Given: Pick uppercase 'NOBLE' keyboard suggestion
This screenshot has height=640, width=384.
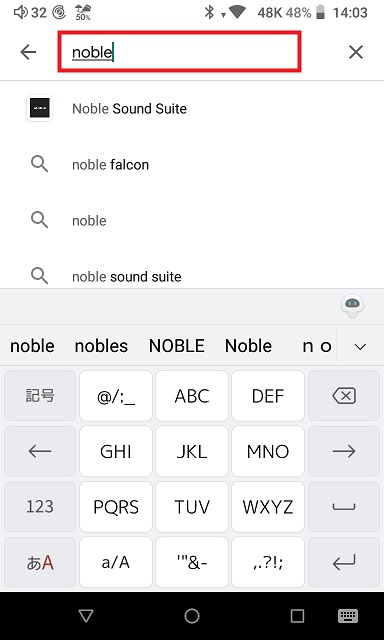Looking at the screenshot, I should tap(177, 346).
